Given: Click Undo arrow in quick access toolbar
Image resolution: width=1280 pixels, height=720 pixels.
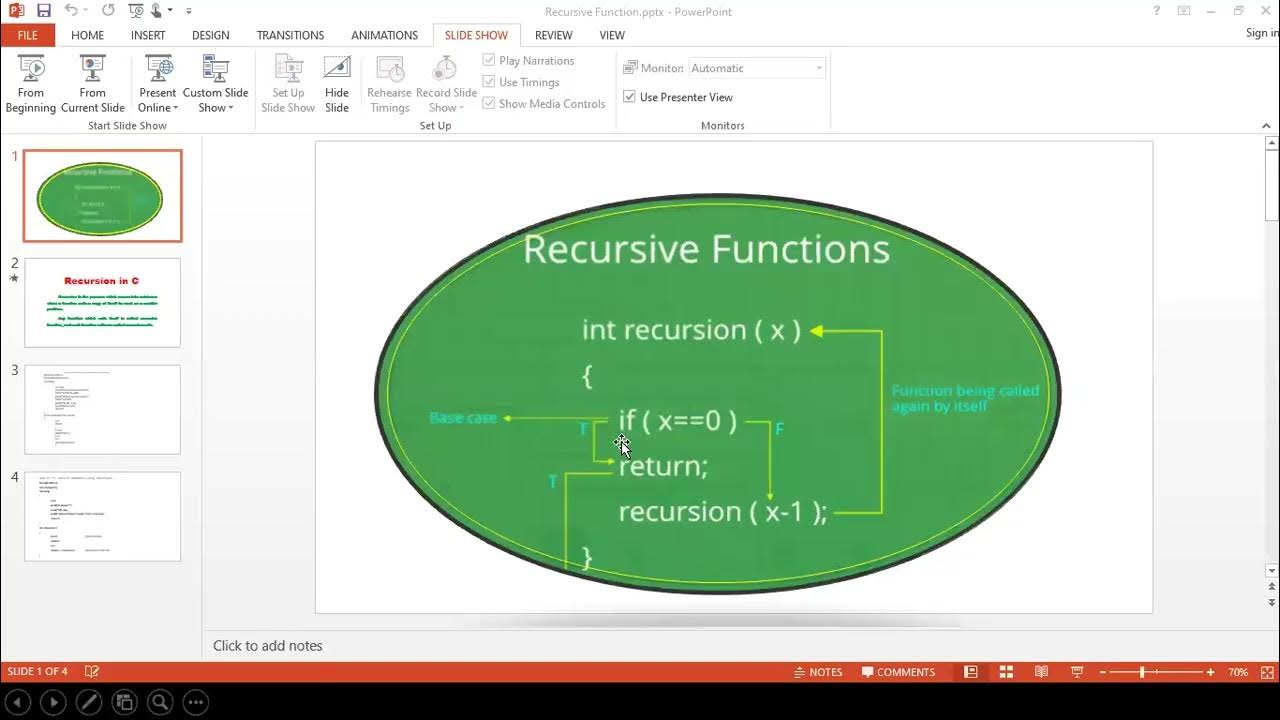Looking at the screenshot, I should click(x=71, y=11).
